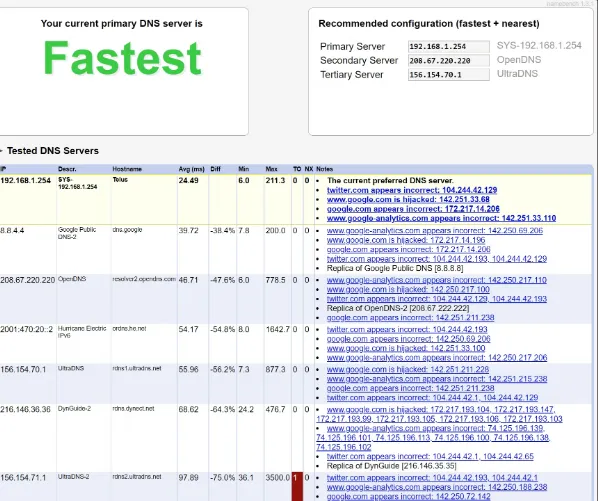
Task: Open the google-analytics link in the 8.8.4.4 row
Action: [x=435, y=230]
